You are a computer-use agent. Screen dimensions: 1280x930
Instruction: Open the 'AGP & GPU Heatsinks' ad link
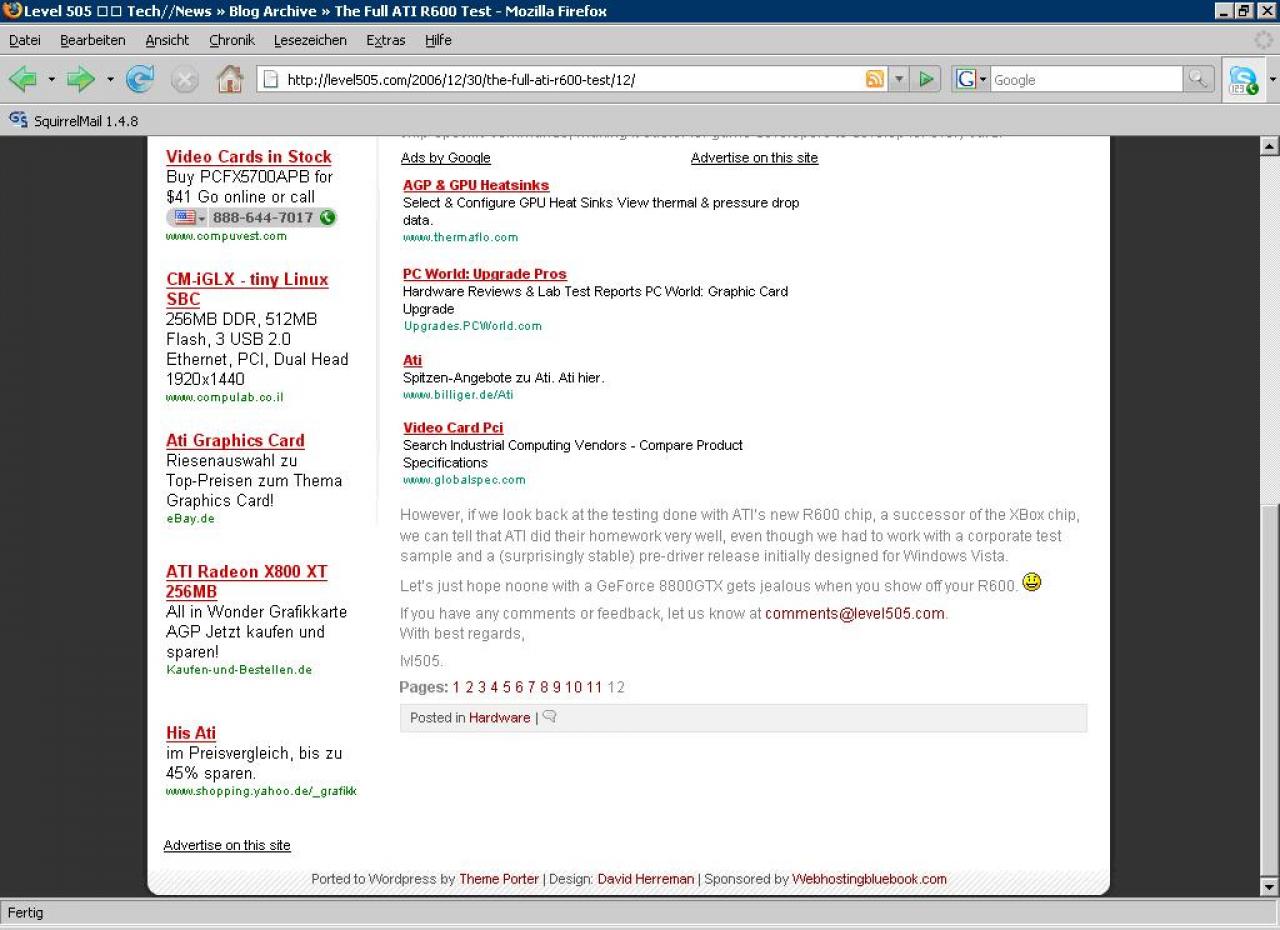(x=476, y=185)
